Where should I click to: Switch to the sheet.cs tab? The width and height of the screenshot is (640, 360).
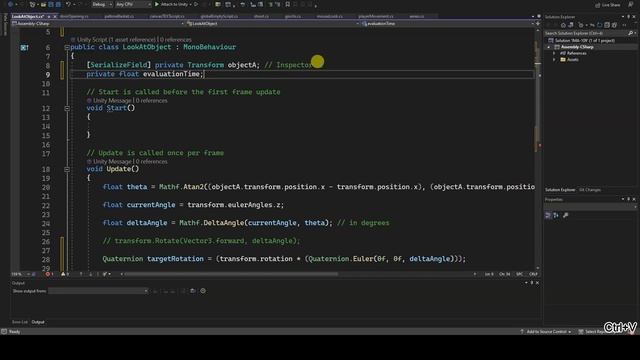point(261,16)
